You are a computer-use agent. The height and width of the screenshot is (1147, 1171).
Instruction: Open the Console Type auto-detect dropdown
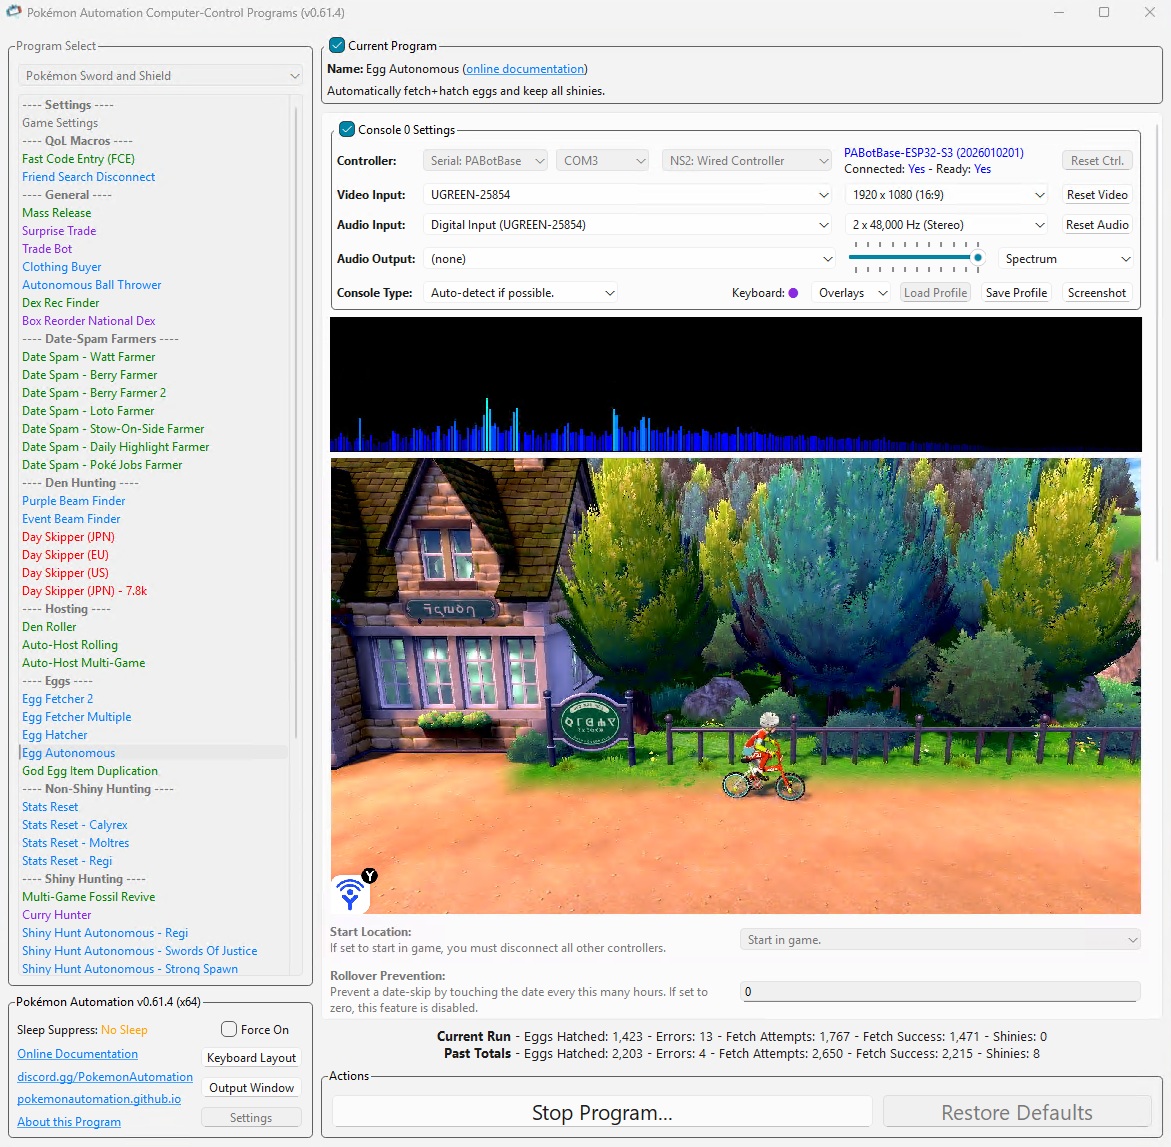click(521, 292)
